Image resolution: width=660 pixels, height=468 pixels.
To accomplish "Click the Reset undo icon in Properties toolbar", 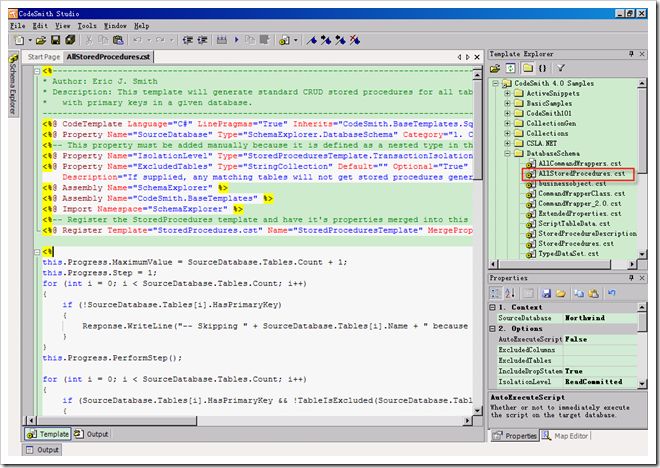I will tap(612, 293).
